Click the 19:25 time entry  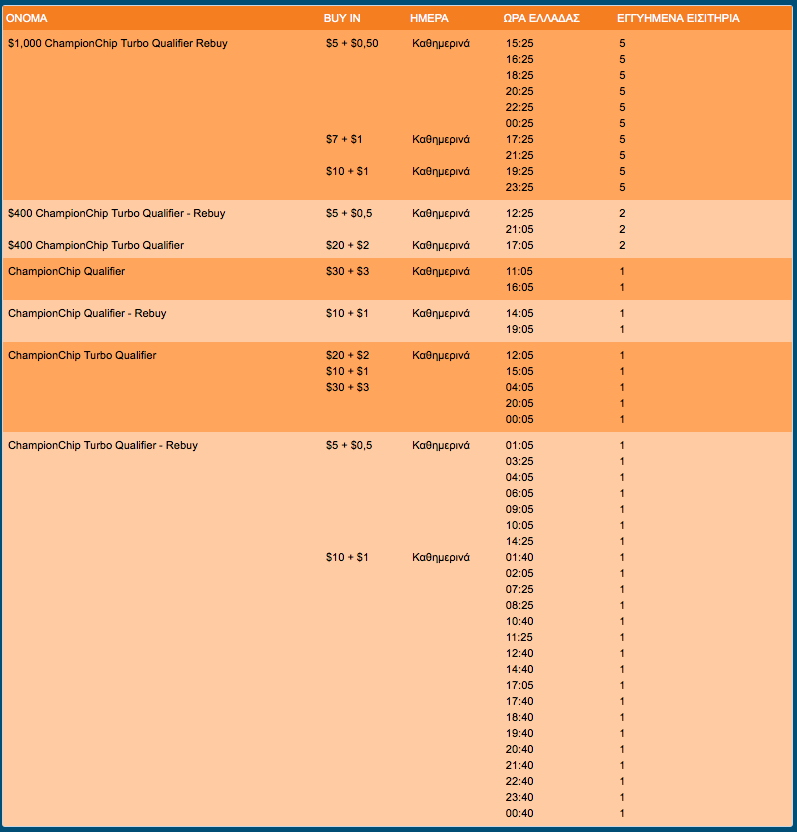[x=519, y=171]
